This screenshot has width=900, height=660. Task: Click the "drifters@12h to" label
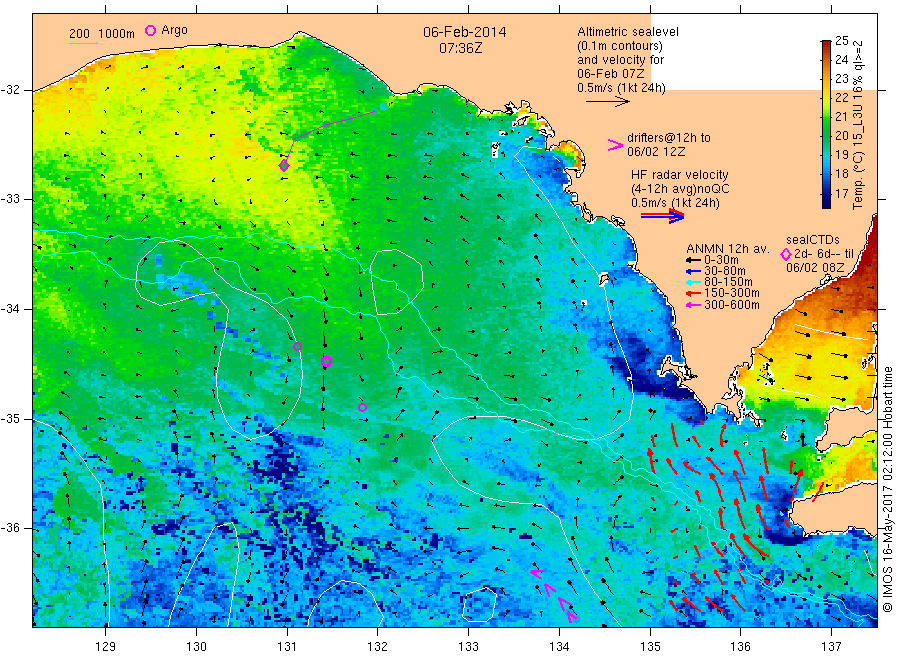tap(669, 138)
